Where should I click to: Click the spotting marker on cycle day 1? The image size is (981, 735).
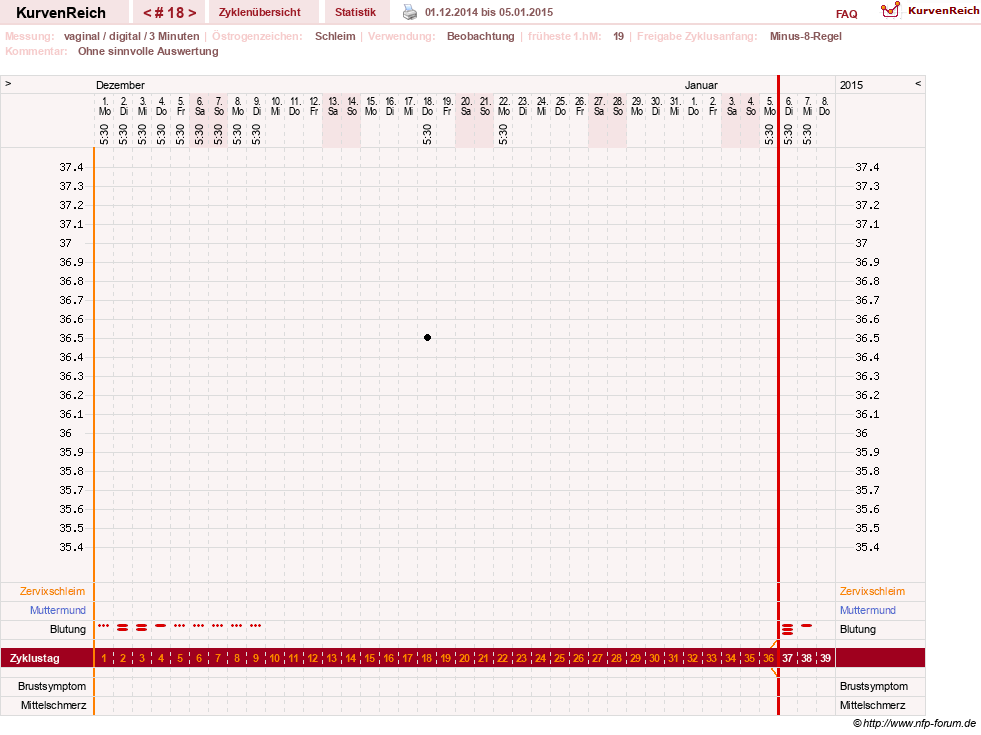pyautogui.click(x=104, y=626)
